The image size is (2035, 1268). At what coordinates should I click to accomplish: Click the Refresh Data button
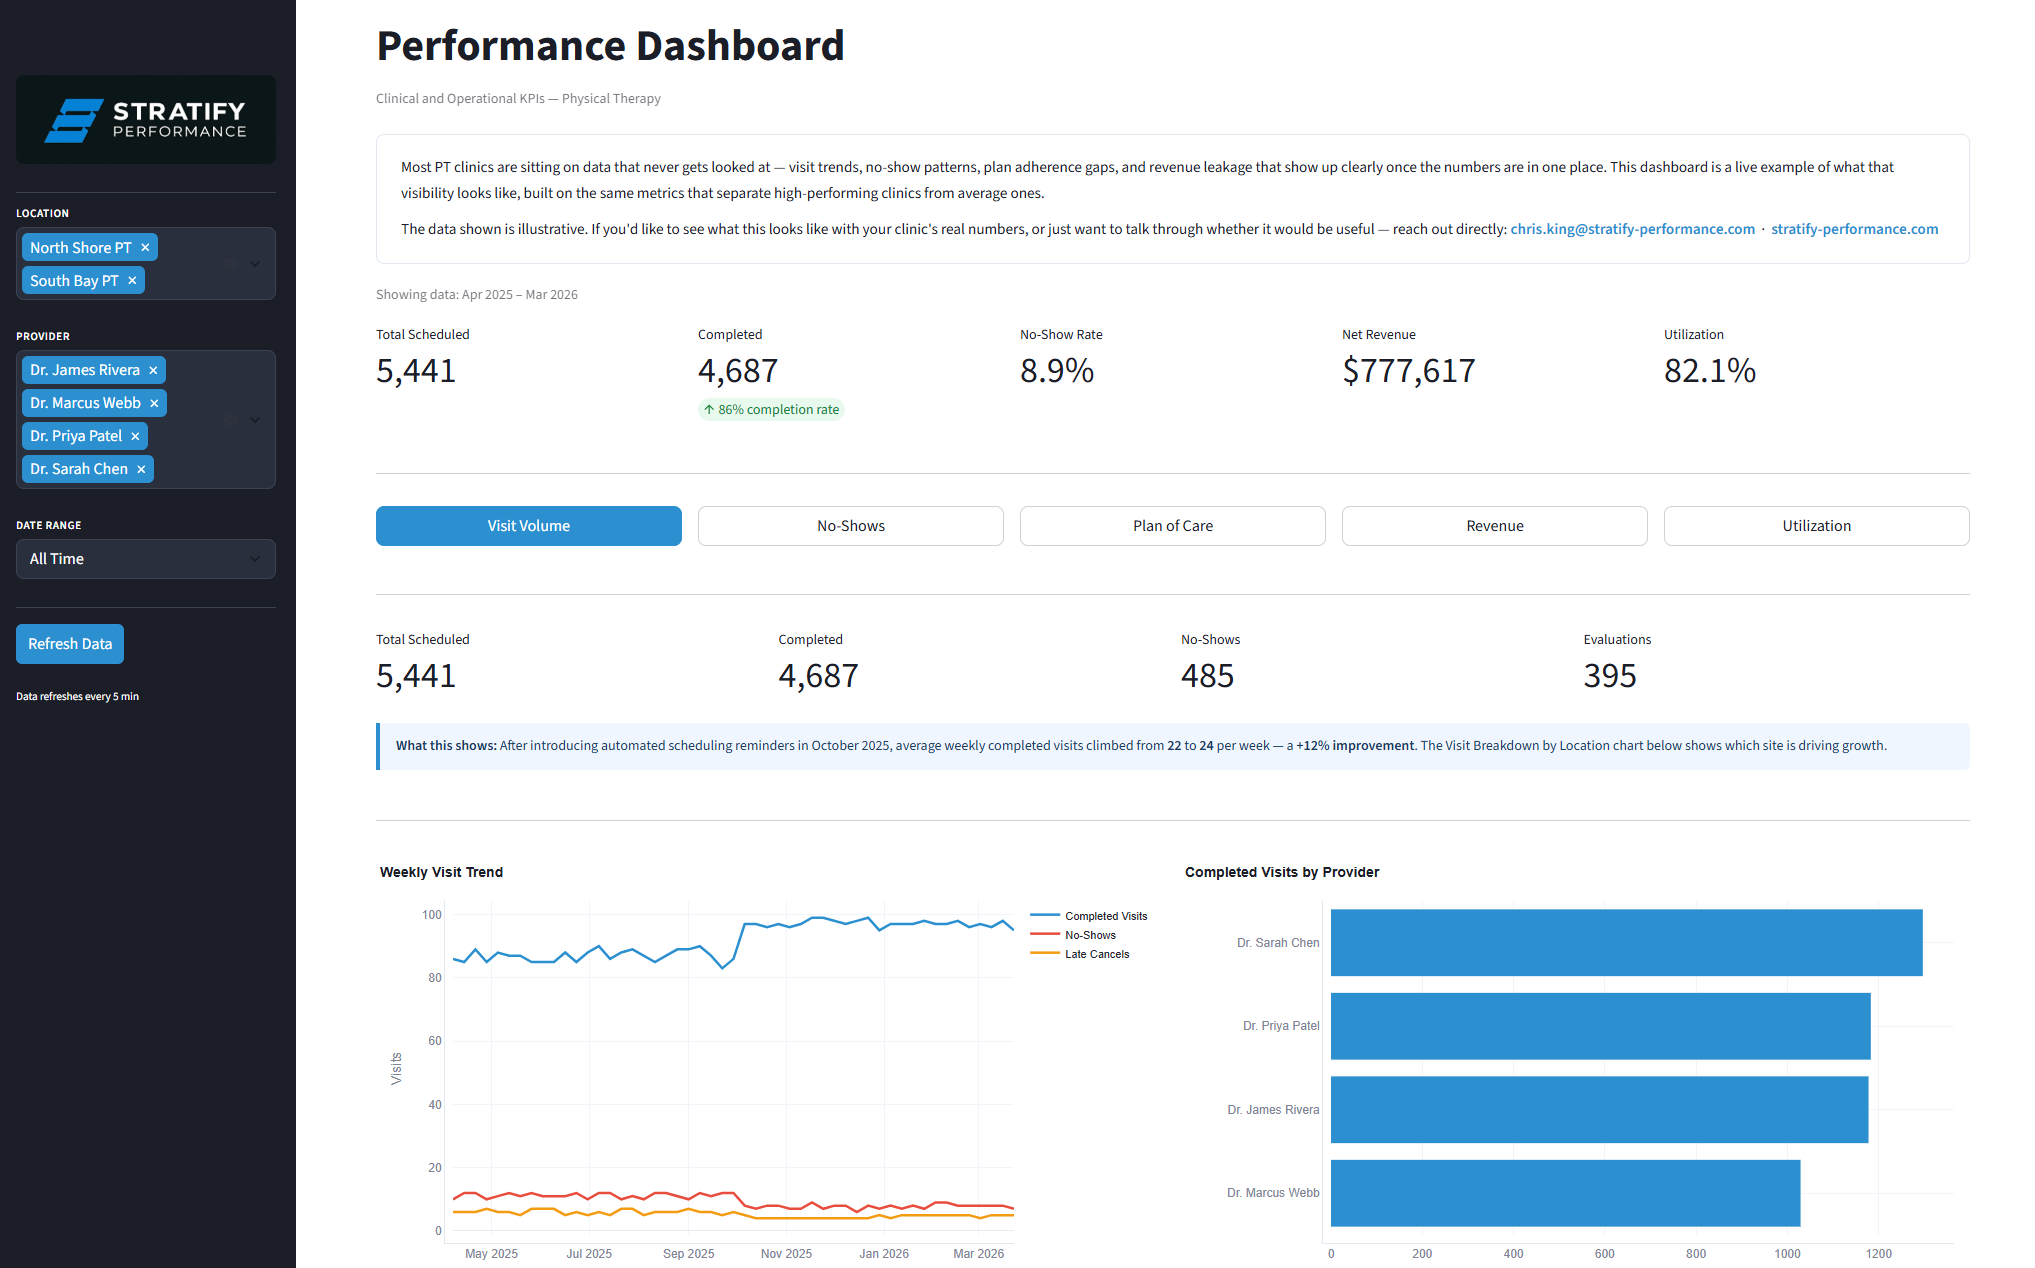[70, 644]
